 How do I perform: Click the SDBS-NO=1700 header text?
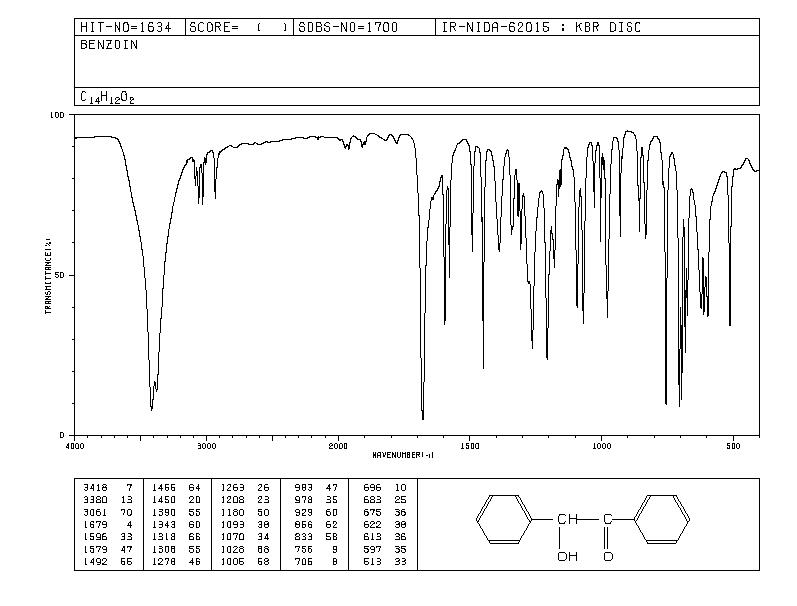(348, 27)
